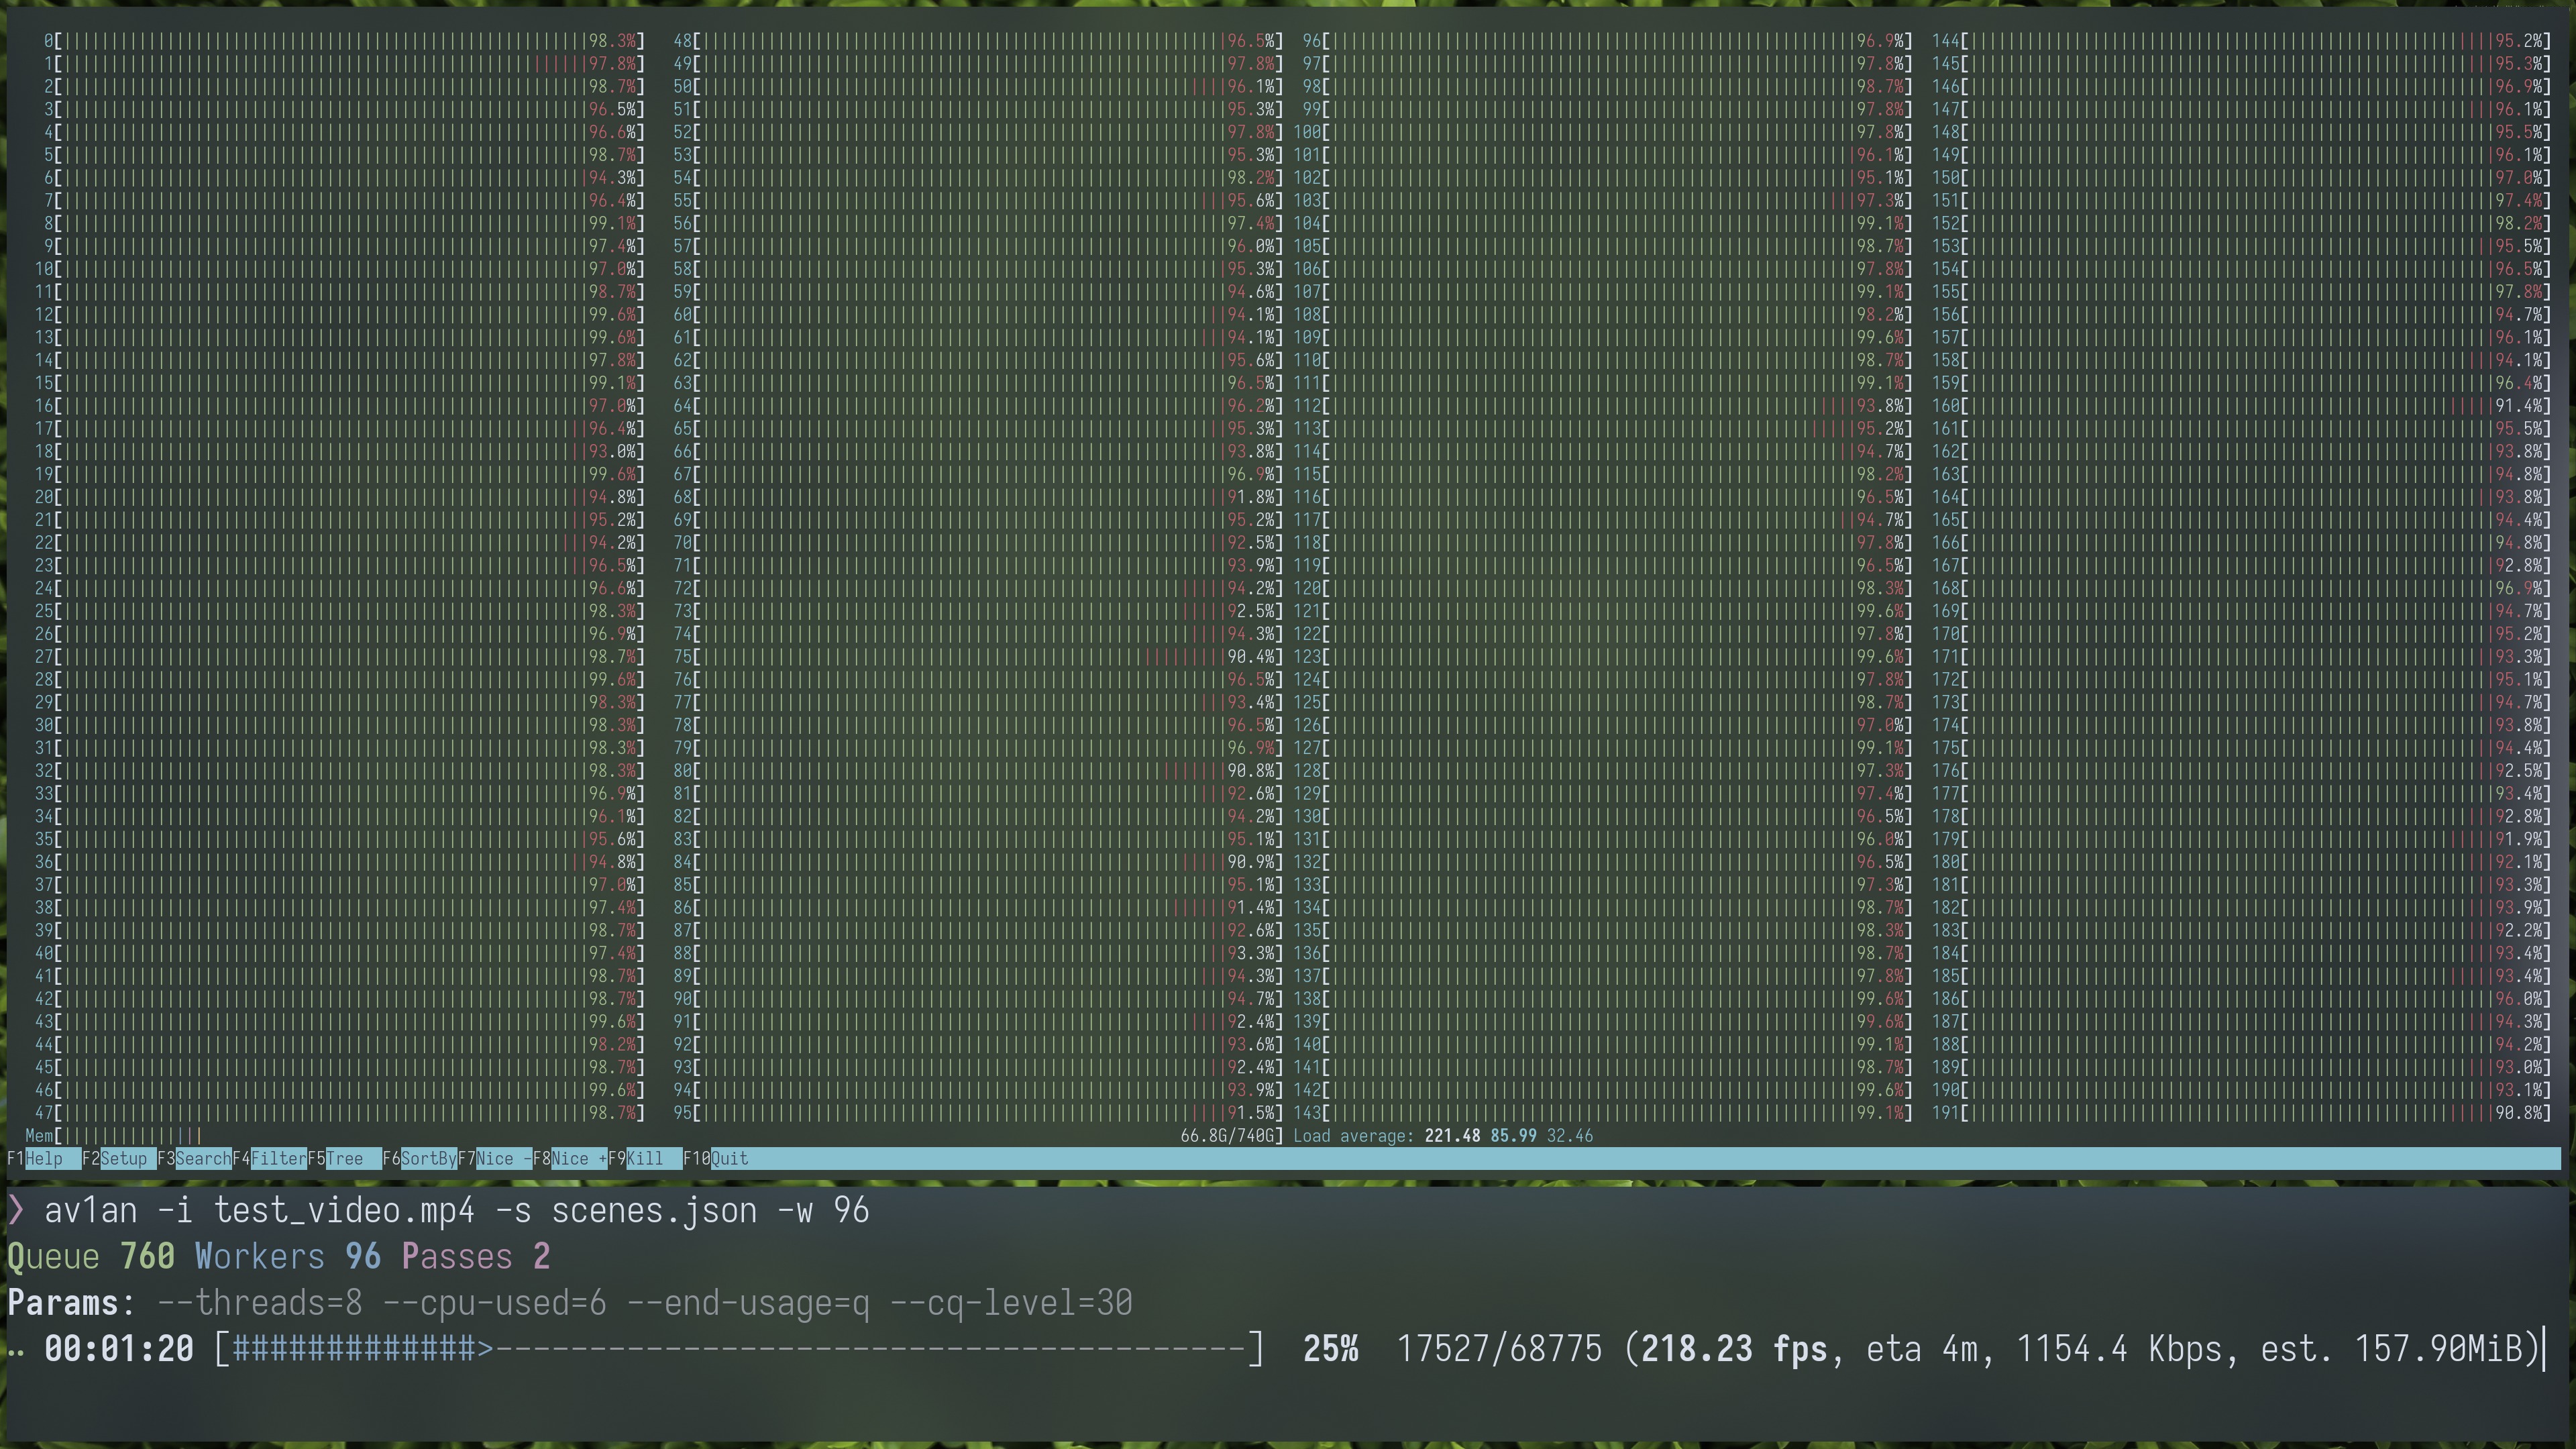
Task: Click the CPU 144 usage meter
Action: pyautogui.click(x=2241, y=41)
